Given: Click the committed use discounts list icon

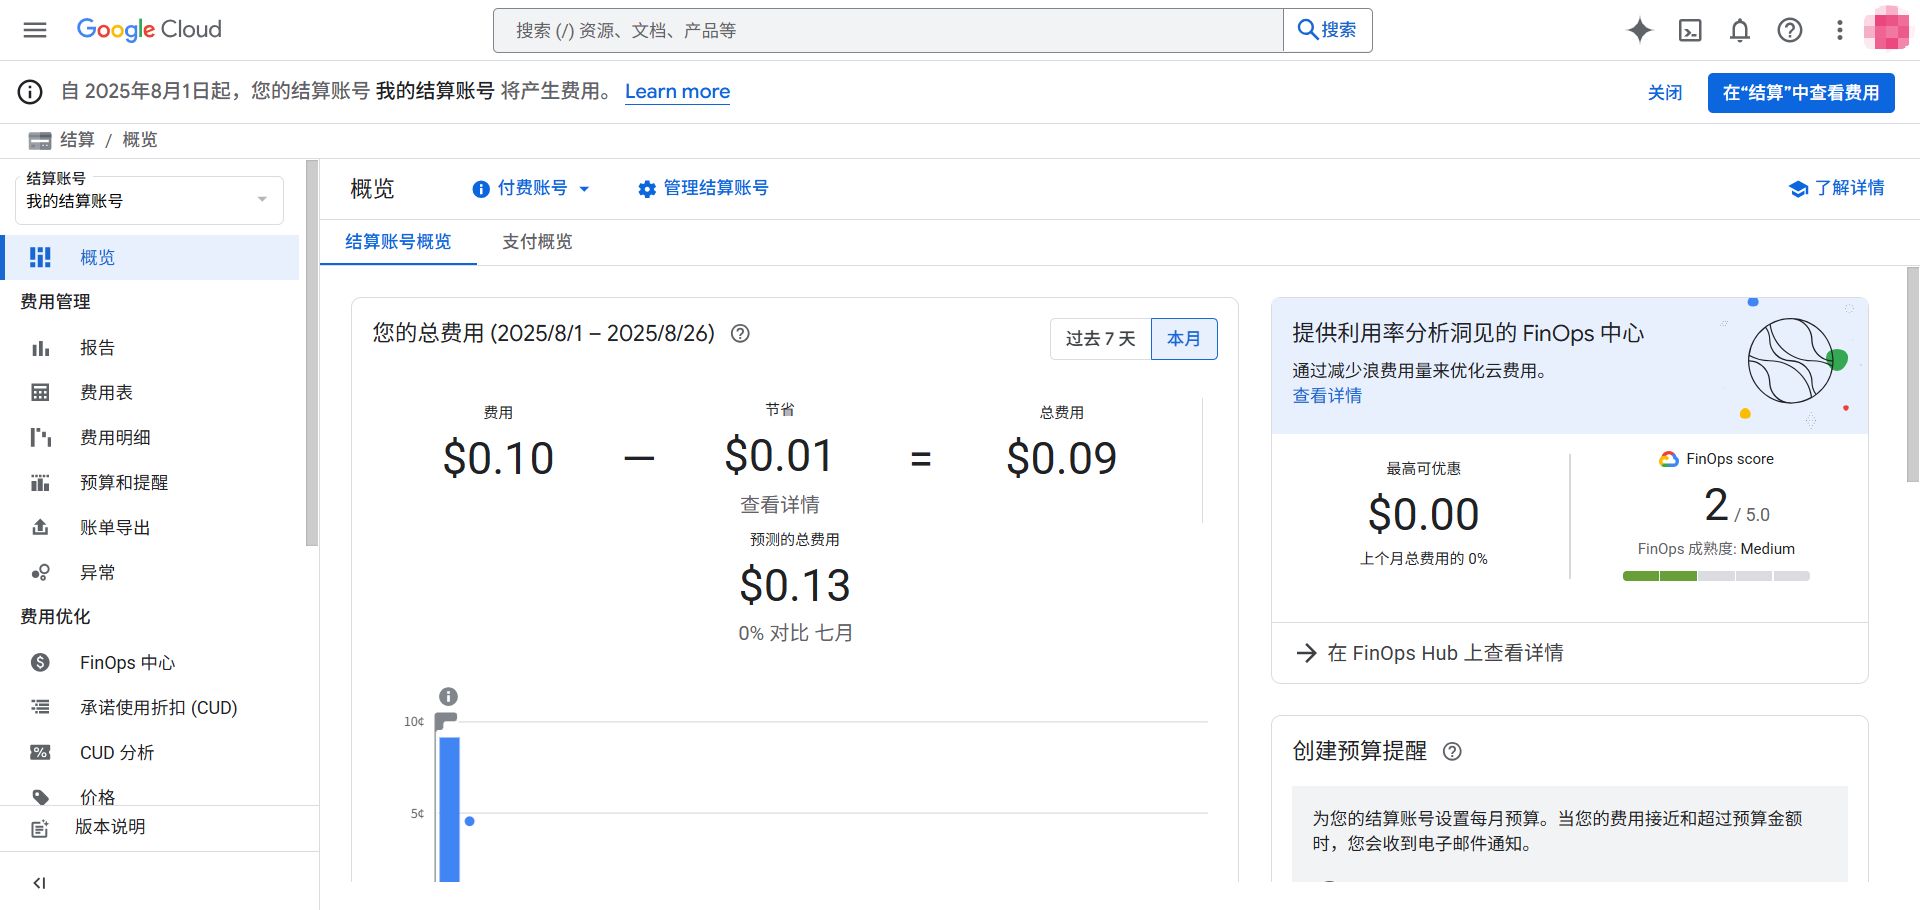Looking at the screenshot, I should pos(40,707).
